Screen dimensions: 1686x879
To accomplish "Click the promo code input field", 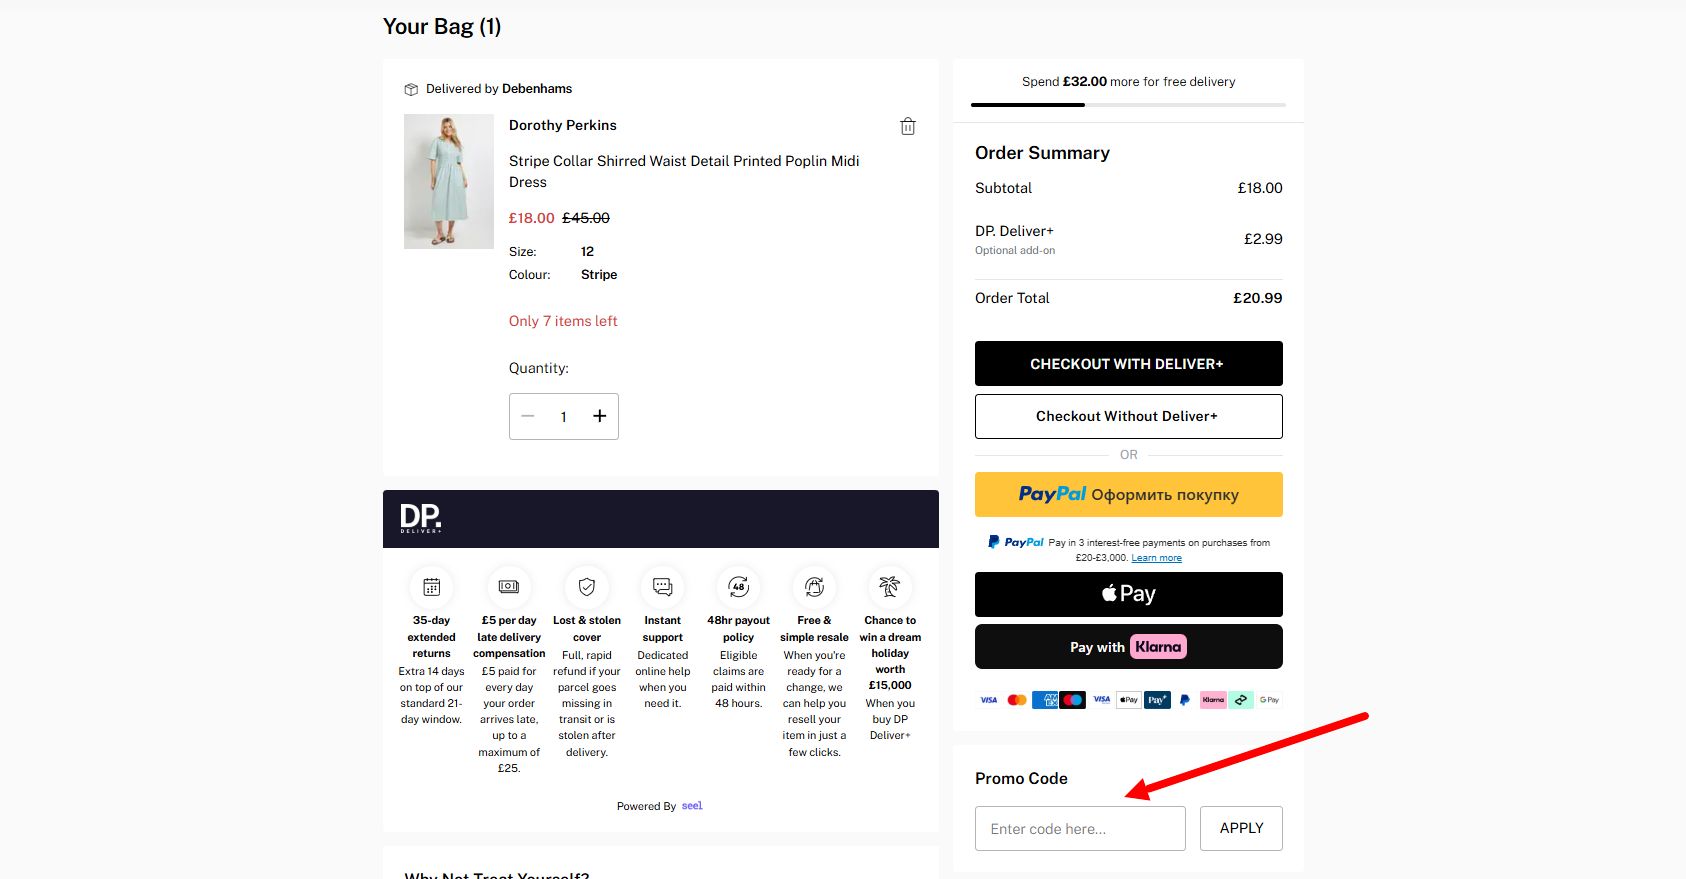I will 1080,828.
